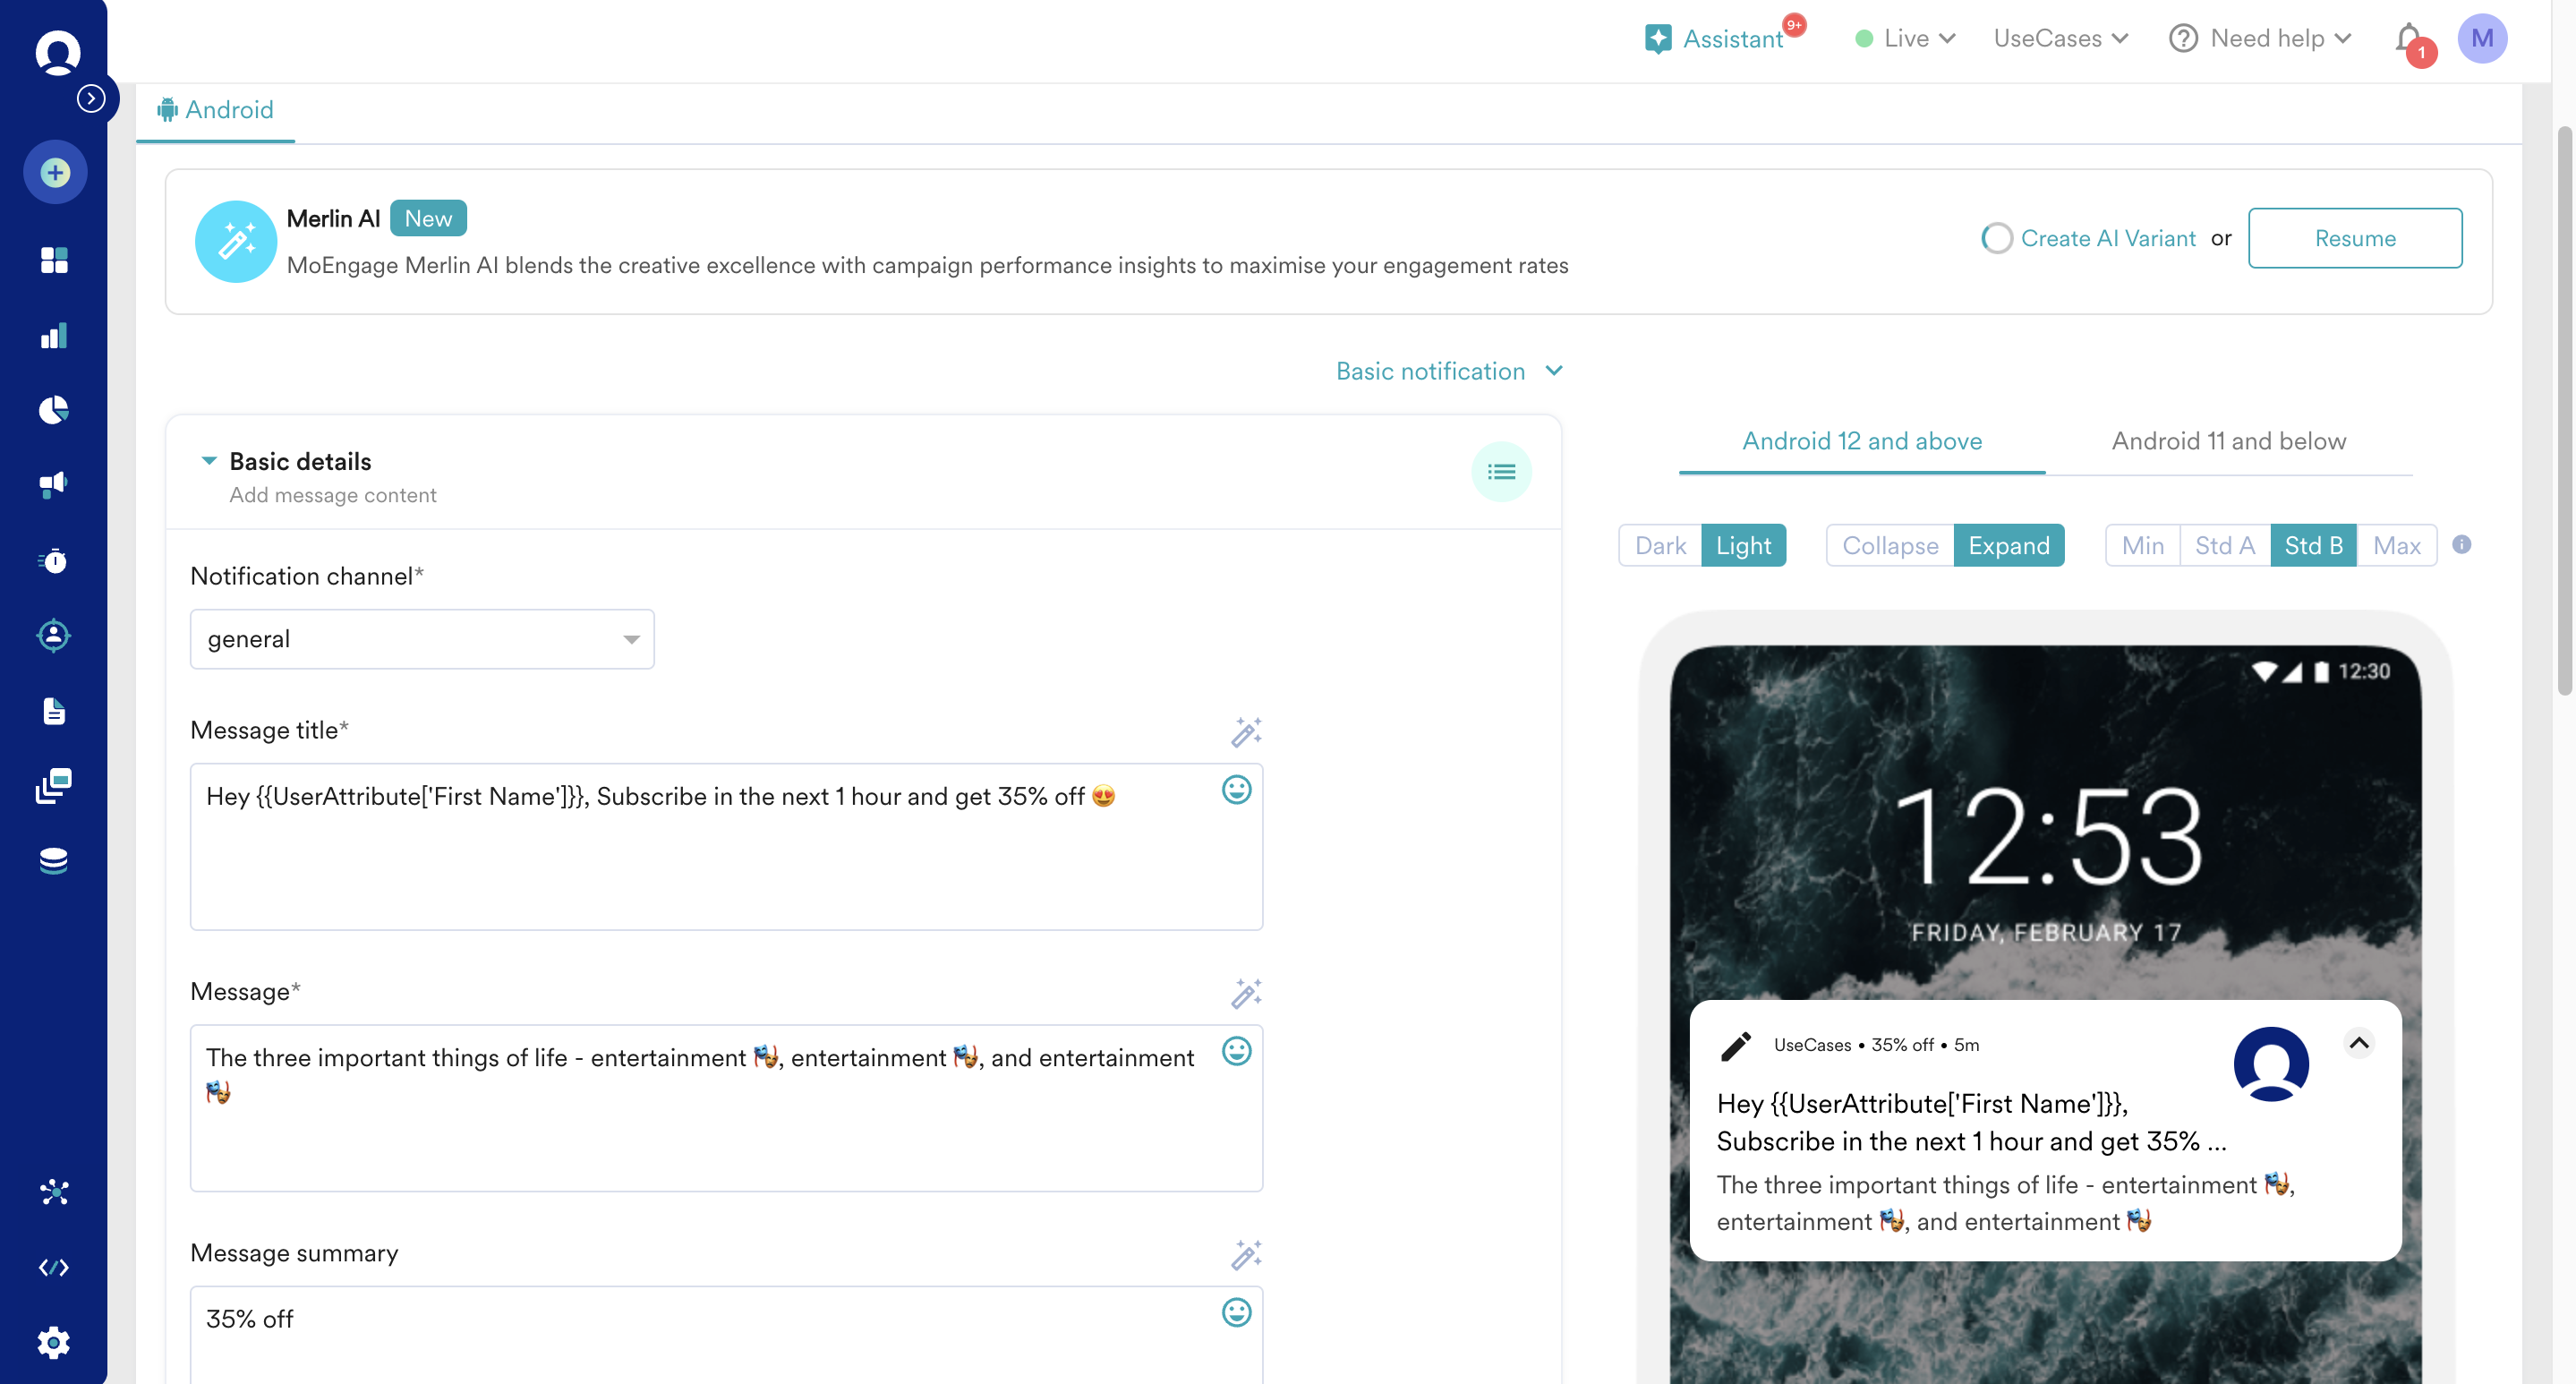The image size is (2576, 1384).
Task: Collapse the Basic details section arrow
Action: point(209,461)
